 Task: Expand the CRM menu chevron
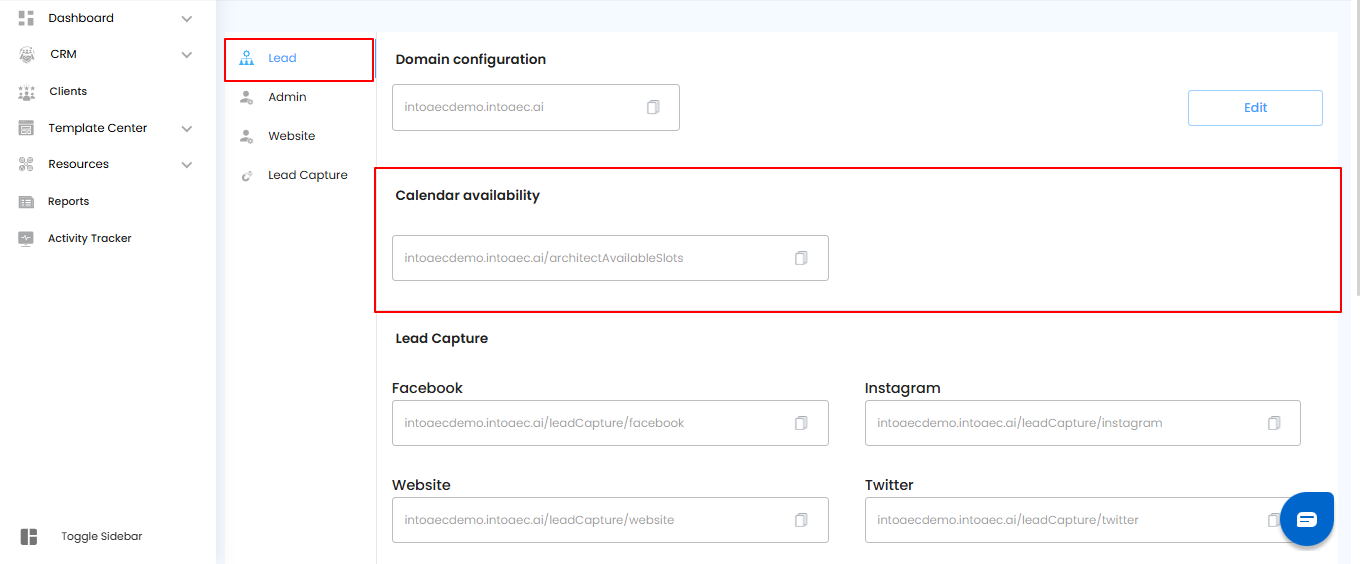(x=187, y=54)
